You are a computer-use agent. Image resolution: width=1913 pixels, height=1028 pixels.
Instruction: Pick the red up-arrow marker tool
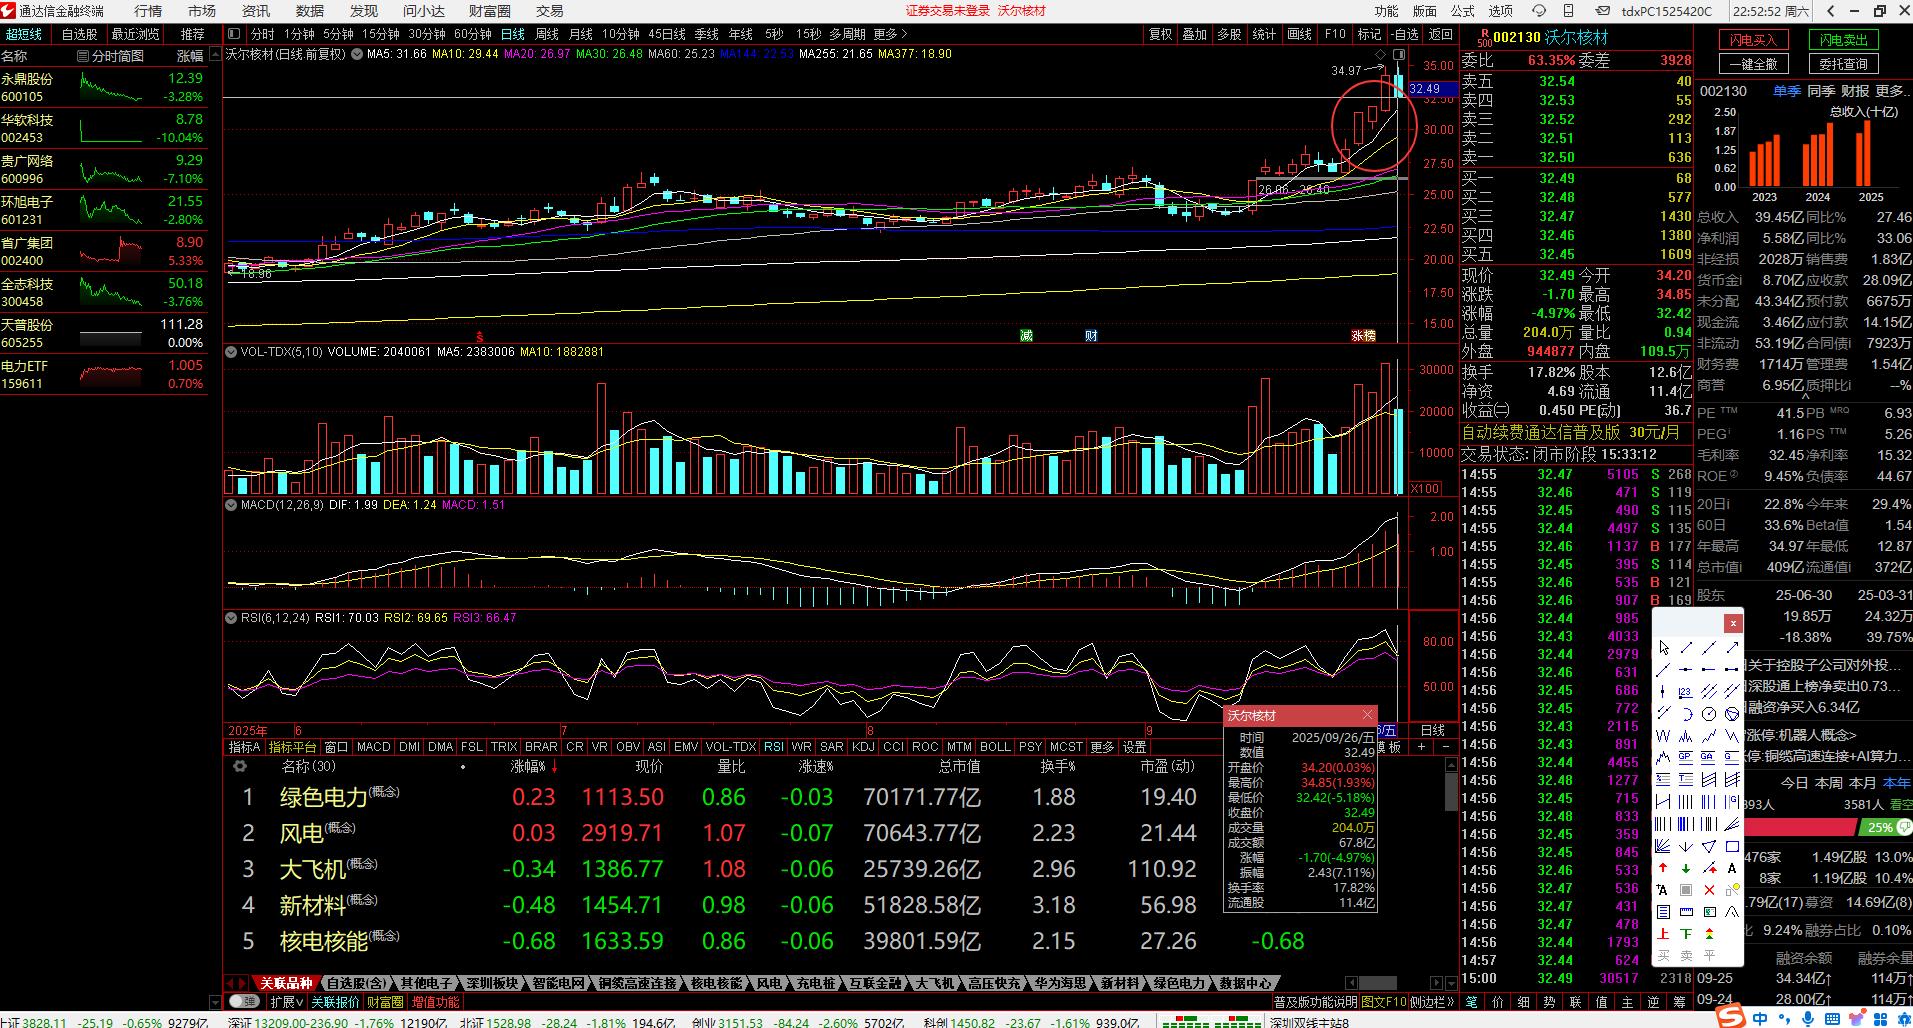tap(1663, 868)
